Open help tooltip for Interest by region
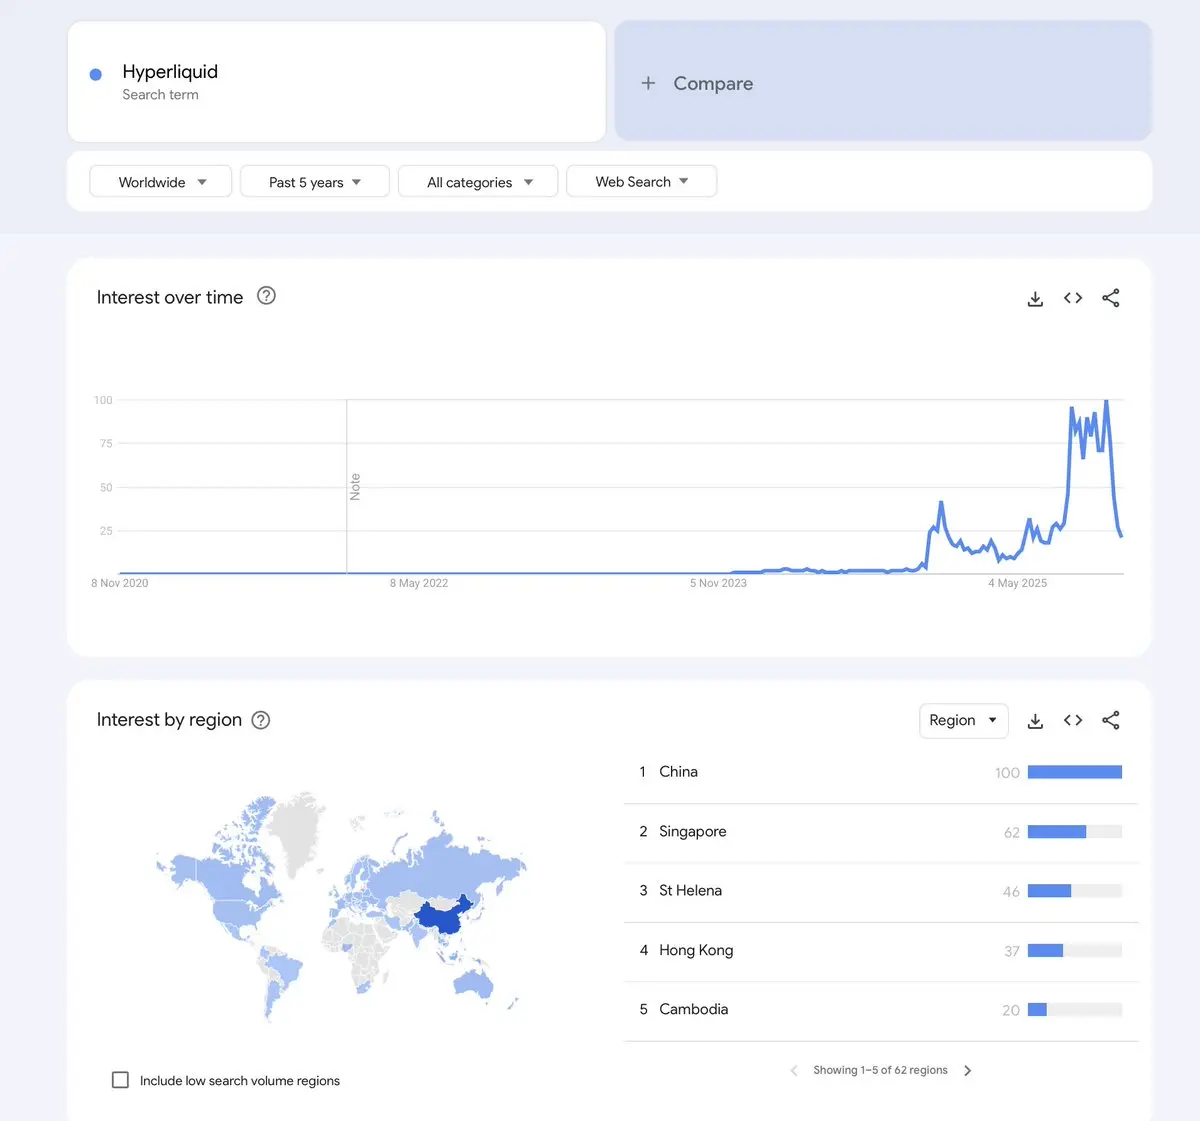This screenshot has height=1121, width=1200. click(261, 720)
